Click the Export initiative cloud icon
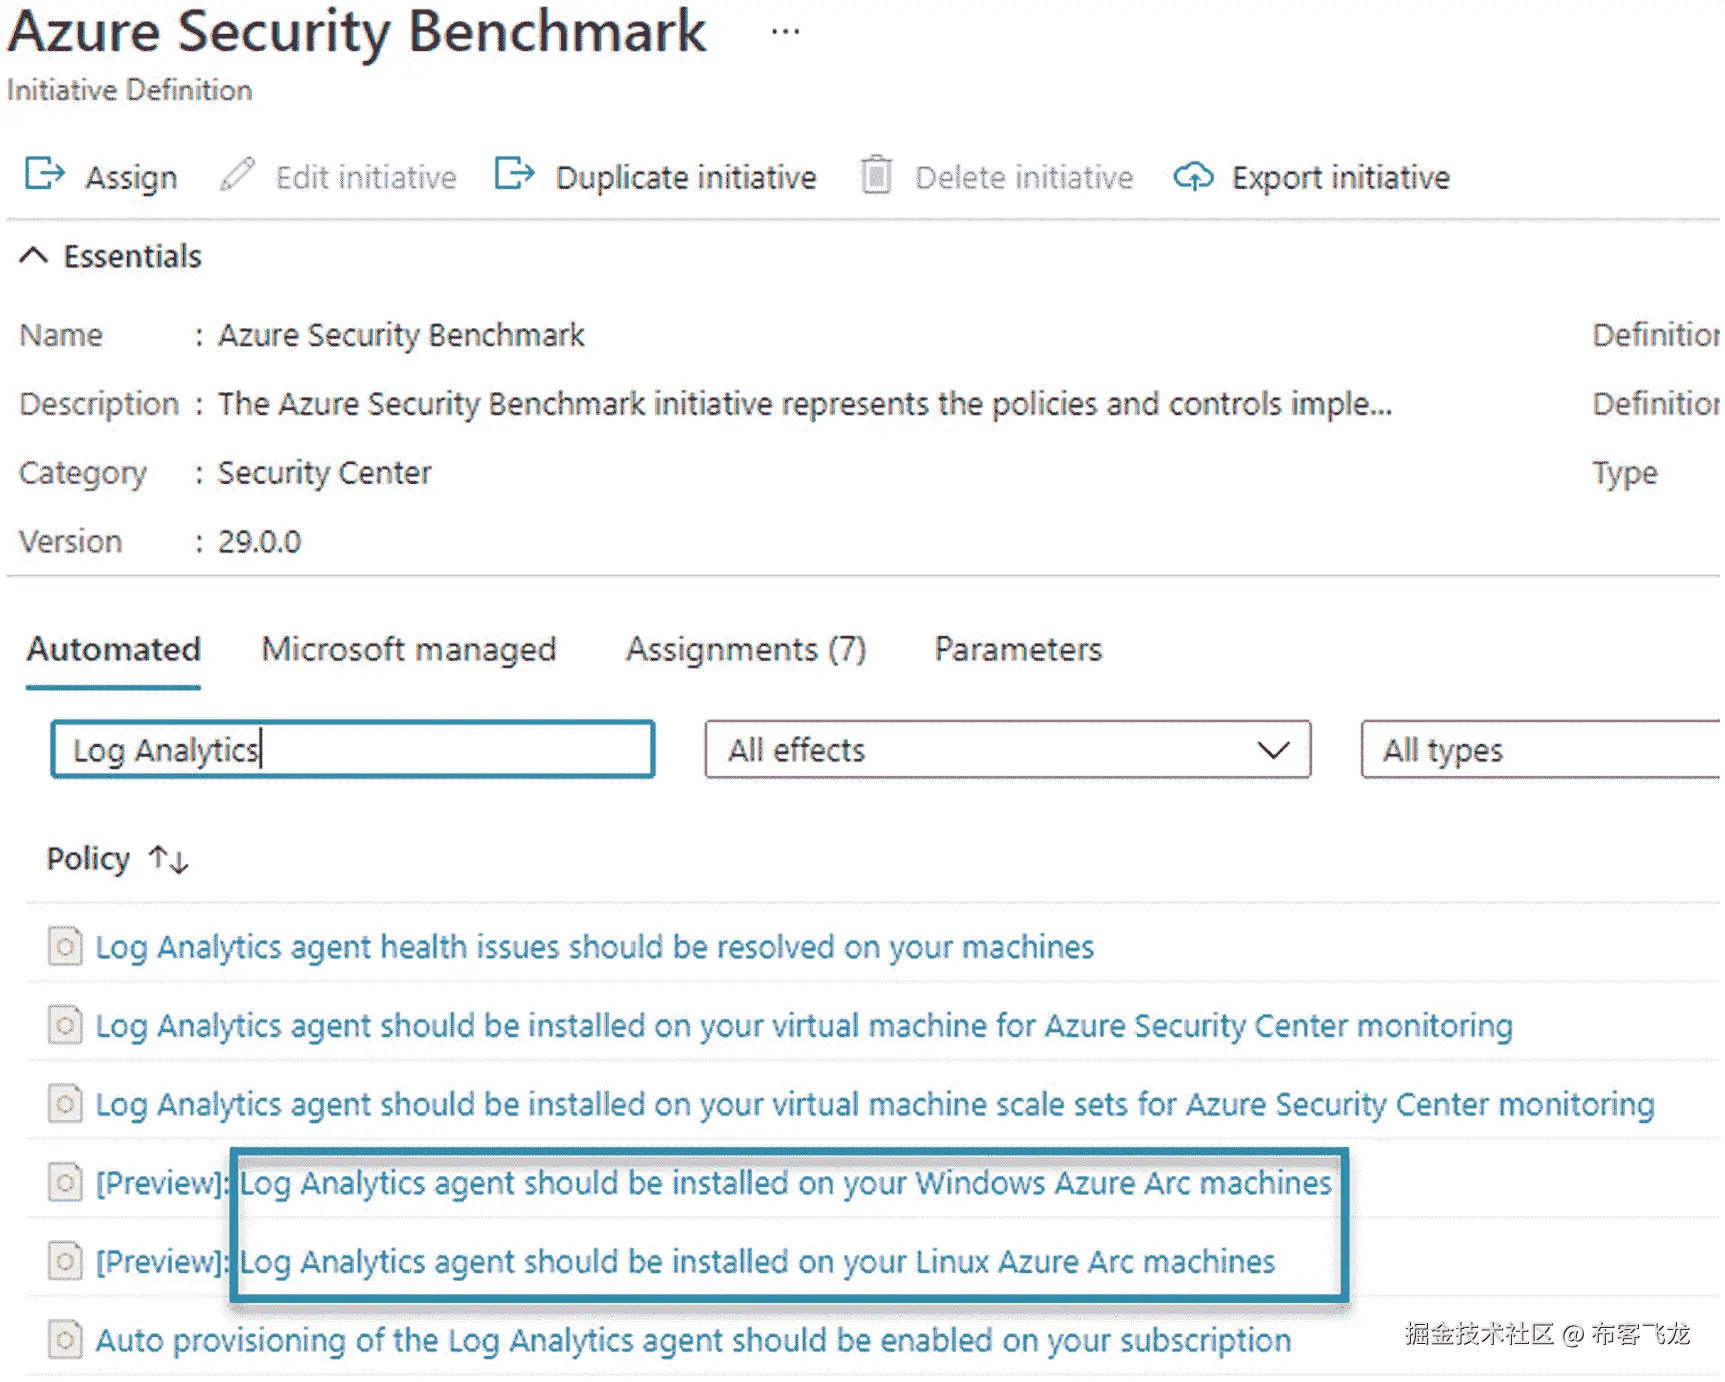Screen dimensions: 1725x1382 (x=1193, y=177)
